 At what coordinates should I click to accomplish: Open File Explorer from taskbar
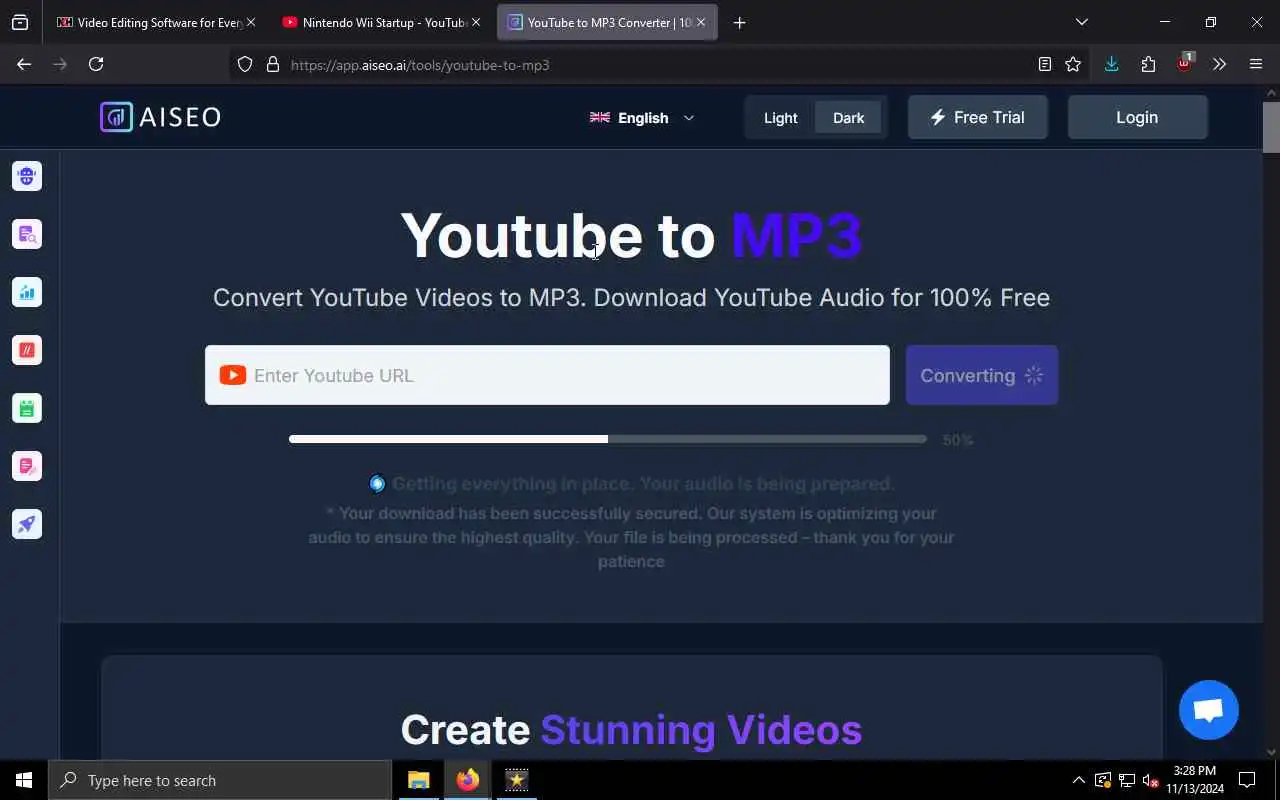[x=419, y=780]
